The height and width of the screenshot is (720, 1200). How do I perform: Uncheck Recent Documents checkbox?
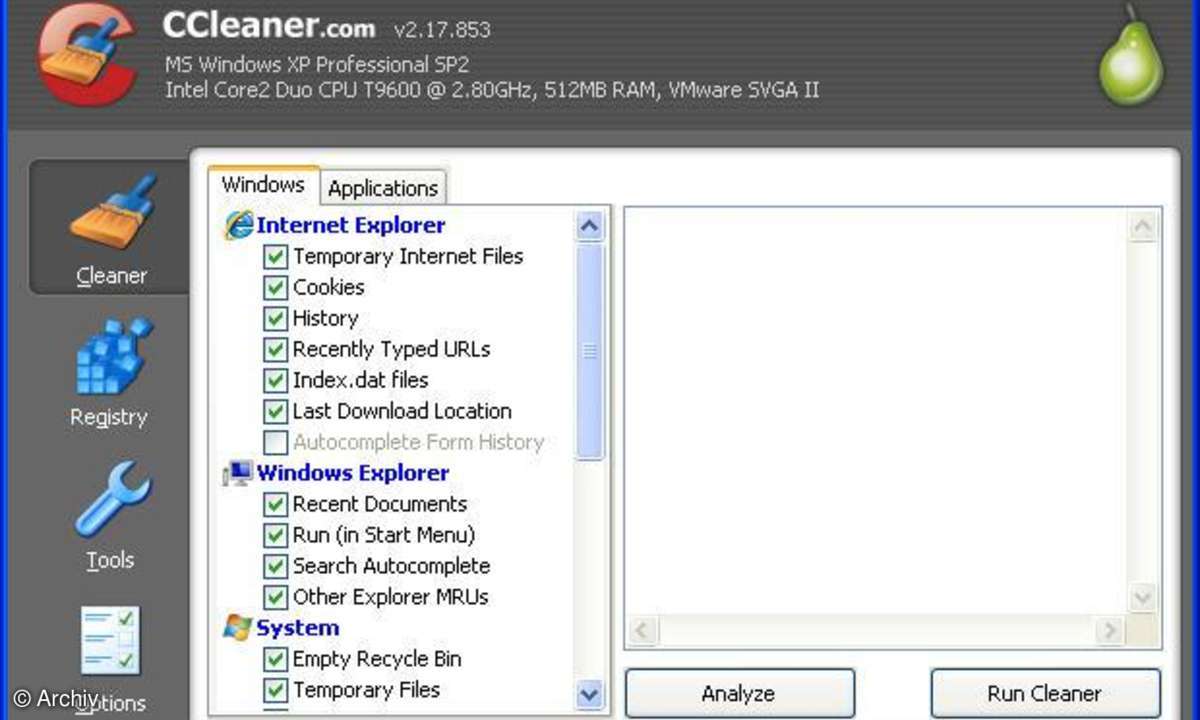(x=275, y=505)
